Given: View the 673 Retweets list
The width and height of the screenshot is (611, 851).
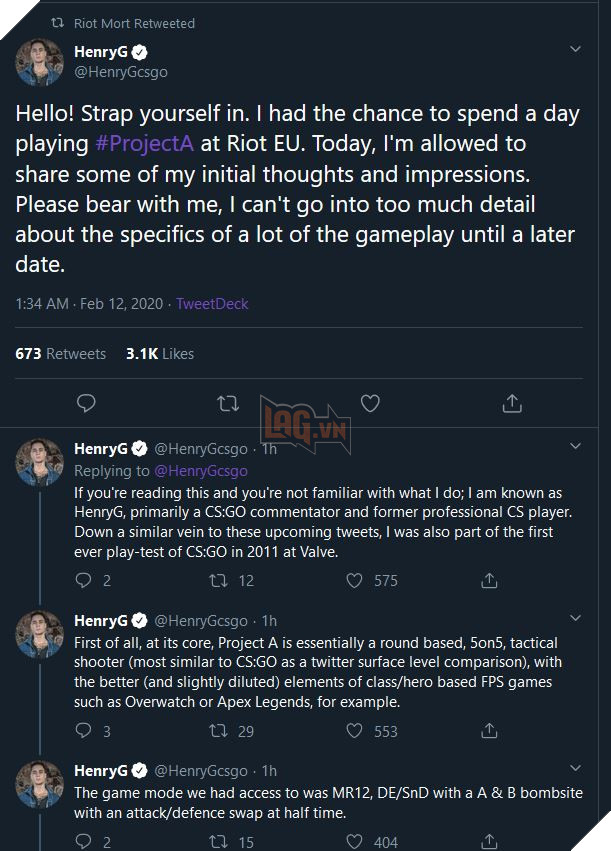Looking at the screenshot, I should tap(61, 353).
